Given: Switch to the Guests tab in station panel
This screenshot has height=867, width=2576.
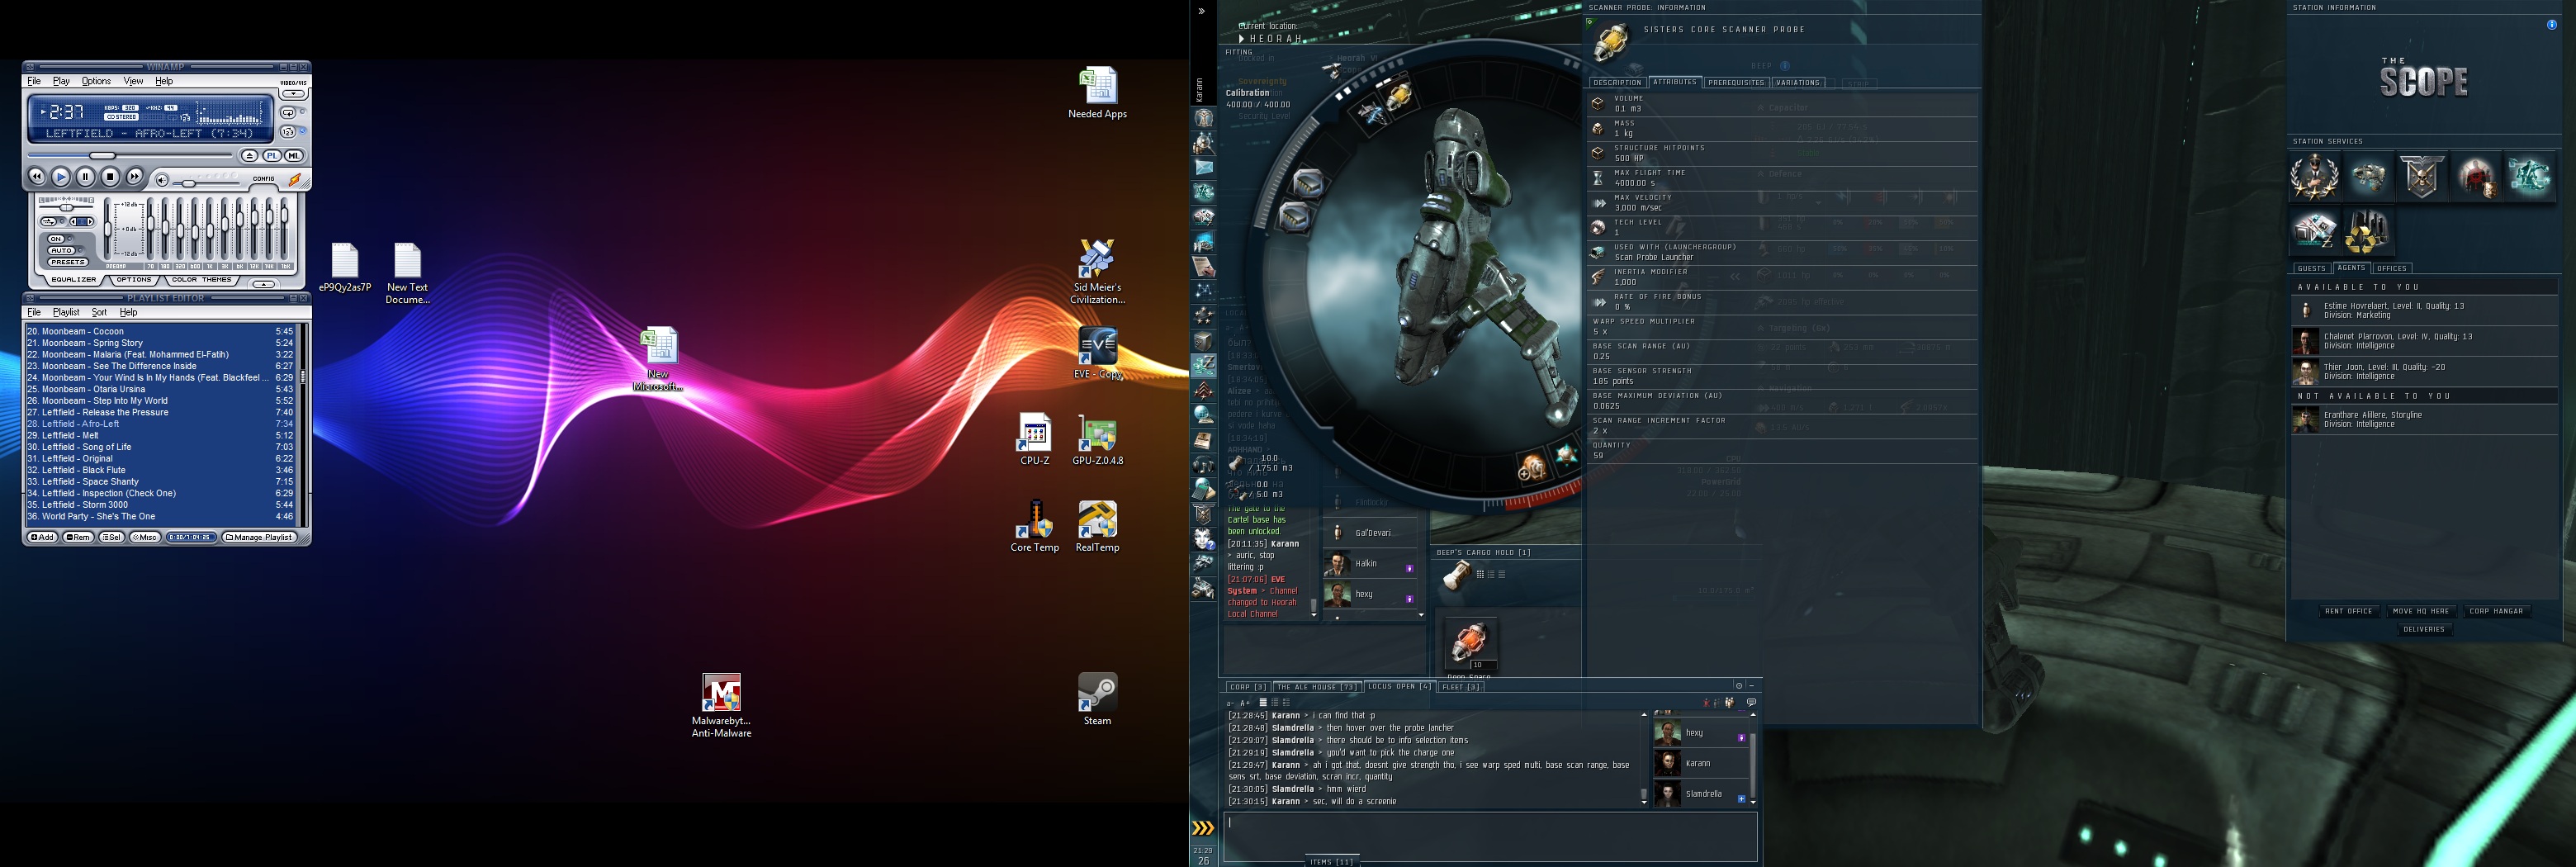Looking at the screenshot, I should [2311, 268].
